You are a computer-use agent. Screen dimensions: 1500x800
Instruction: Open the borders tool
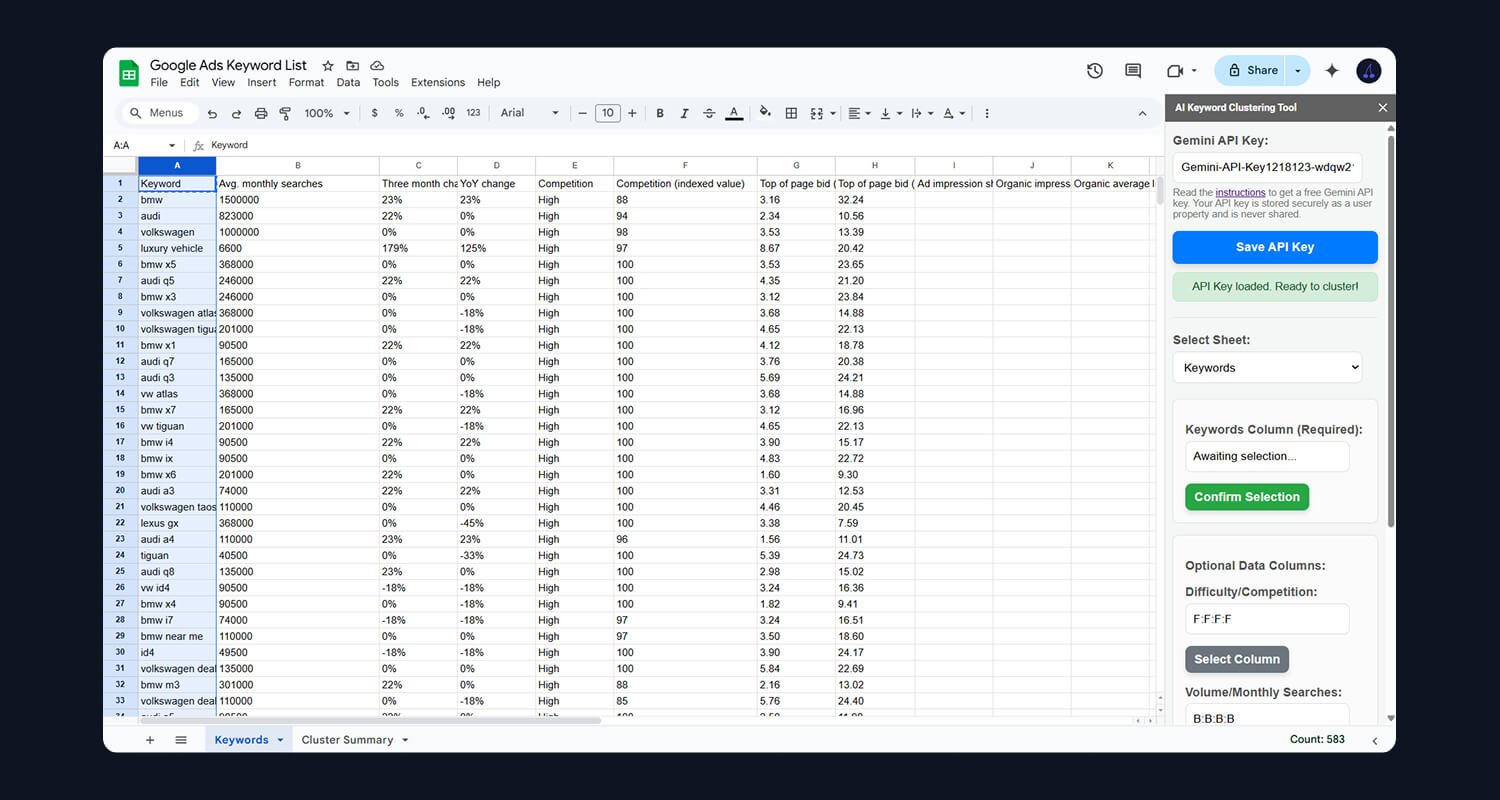(x=791, y=113)
